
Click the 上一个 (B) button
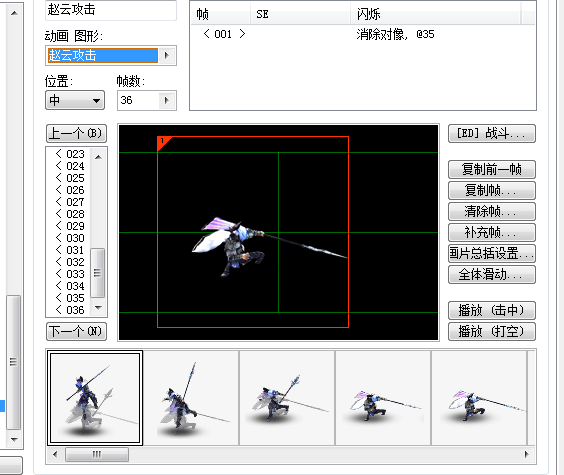(76, 133)
